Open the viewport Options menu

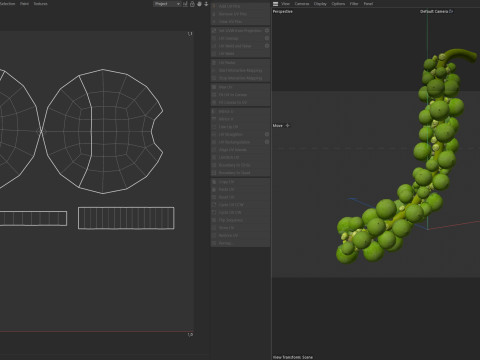338,4
